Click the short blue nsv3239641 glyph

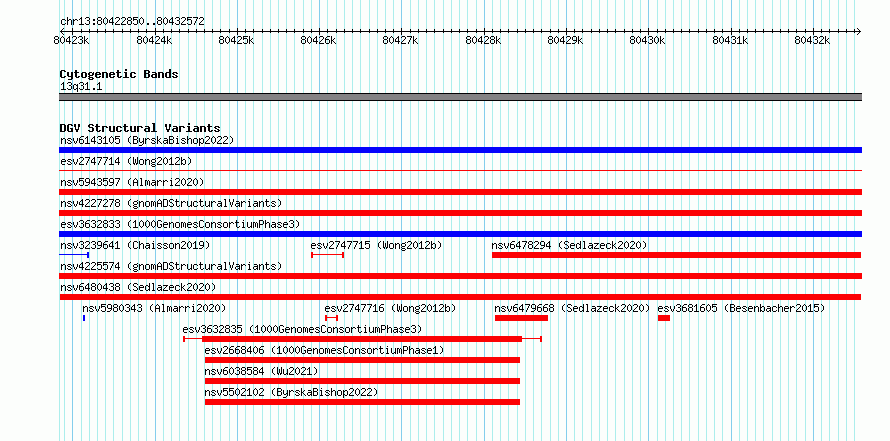tap(74, 255)
